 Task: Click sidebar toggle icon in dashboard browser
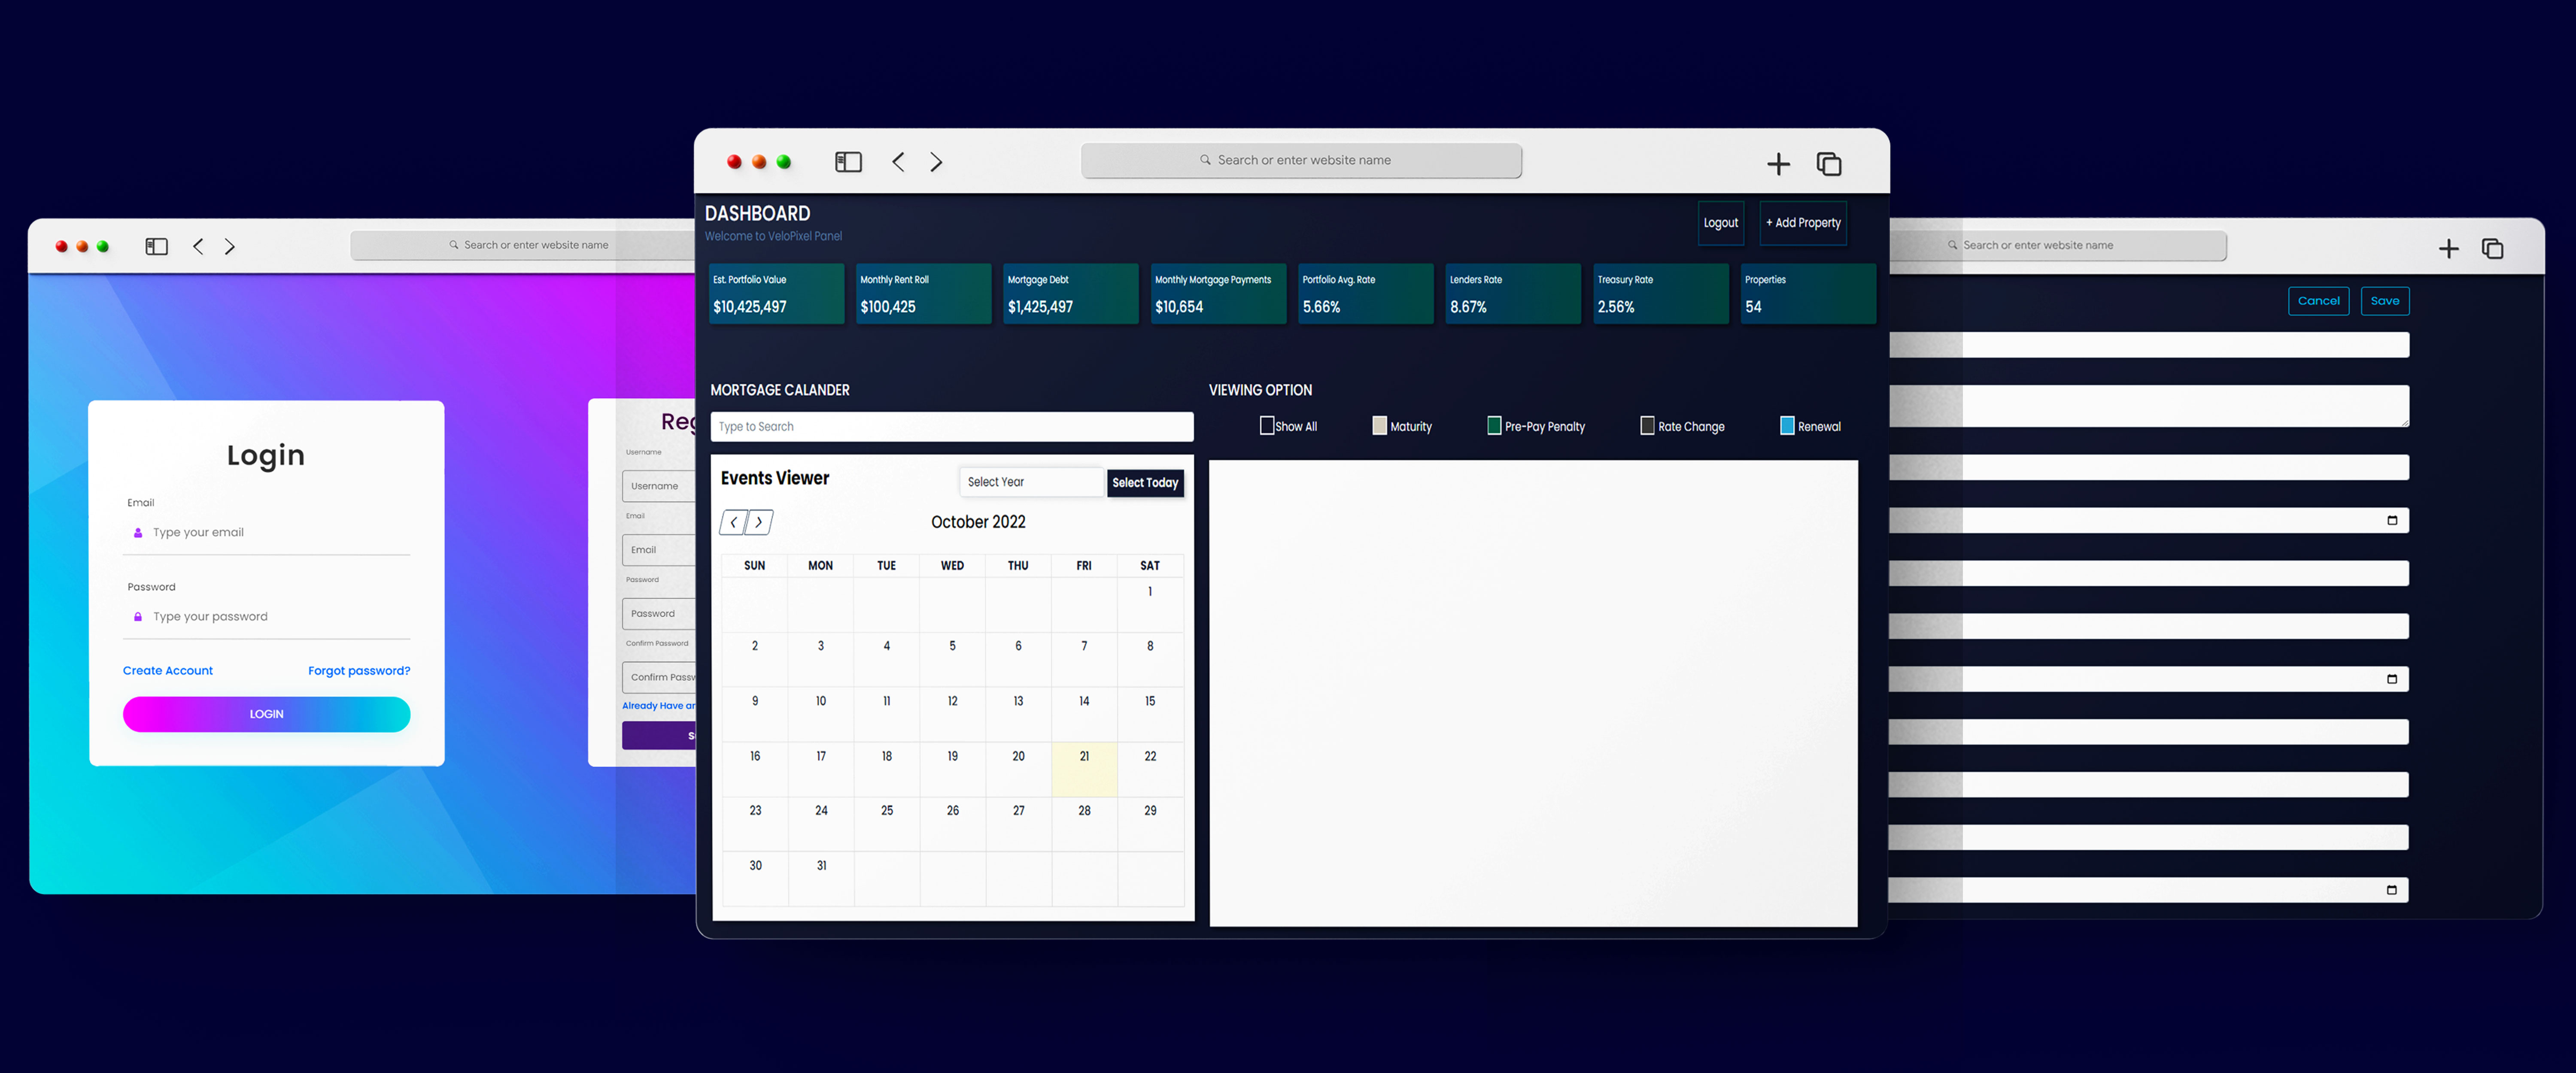848,161
